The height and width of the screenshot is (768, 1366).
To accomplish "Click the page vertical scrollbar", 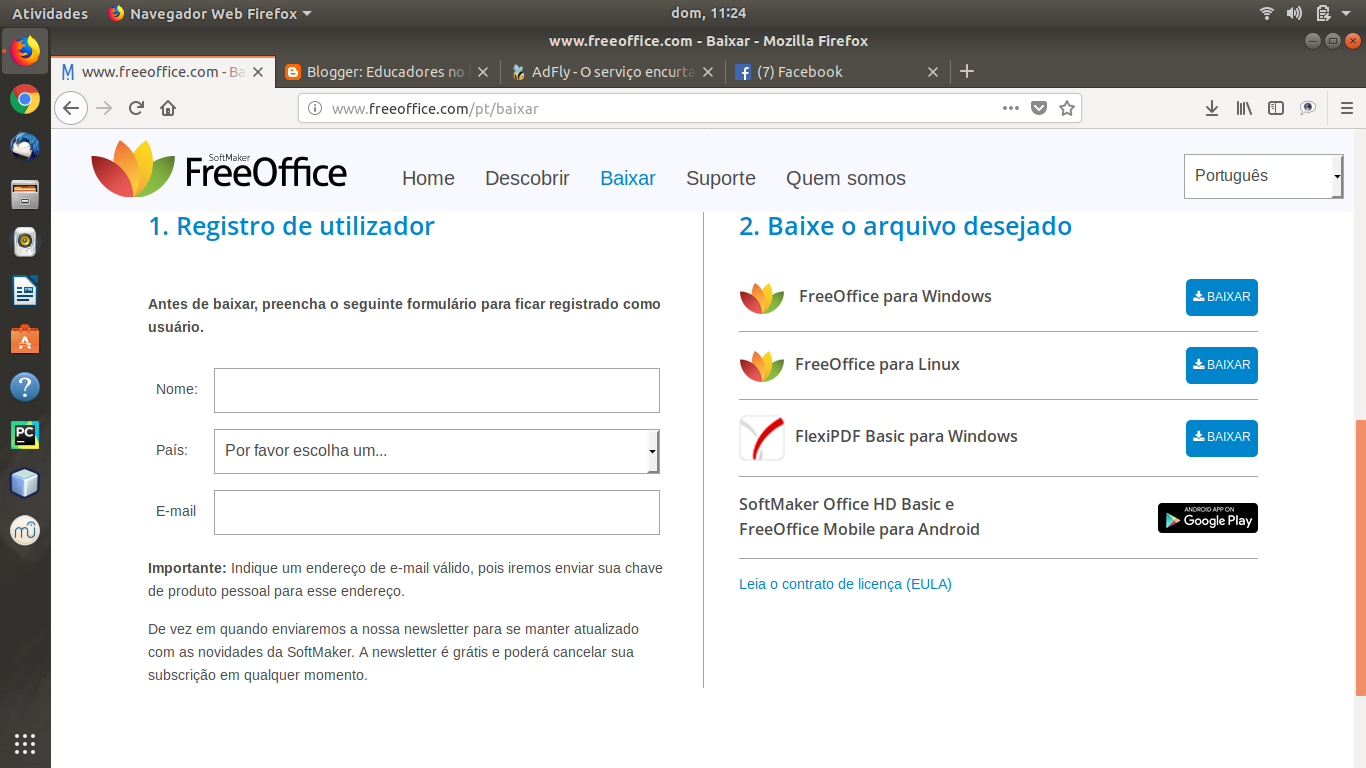I will (x=1361, y=557).
